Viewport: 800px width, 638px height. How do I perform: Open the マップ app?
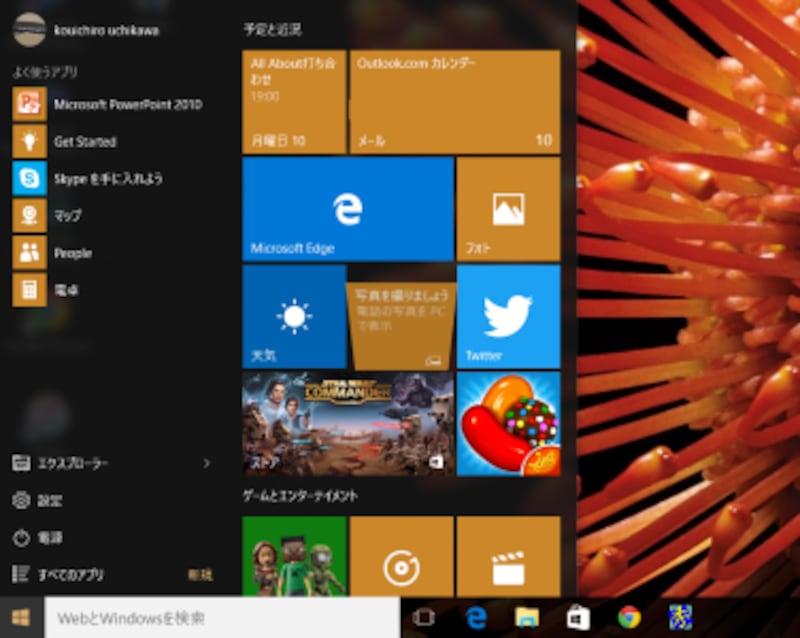tap(47, 215)
